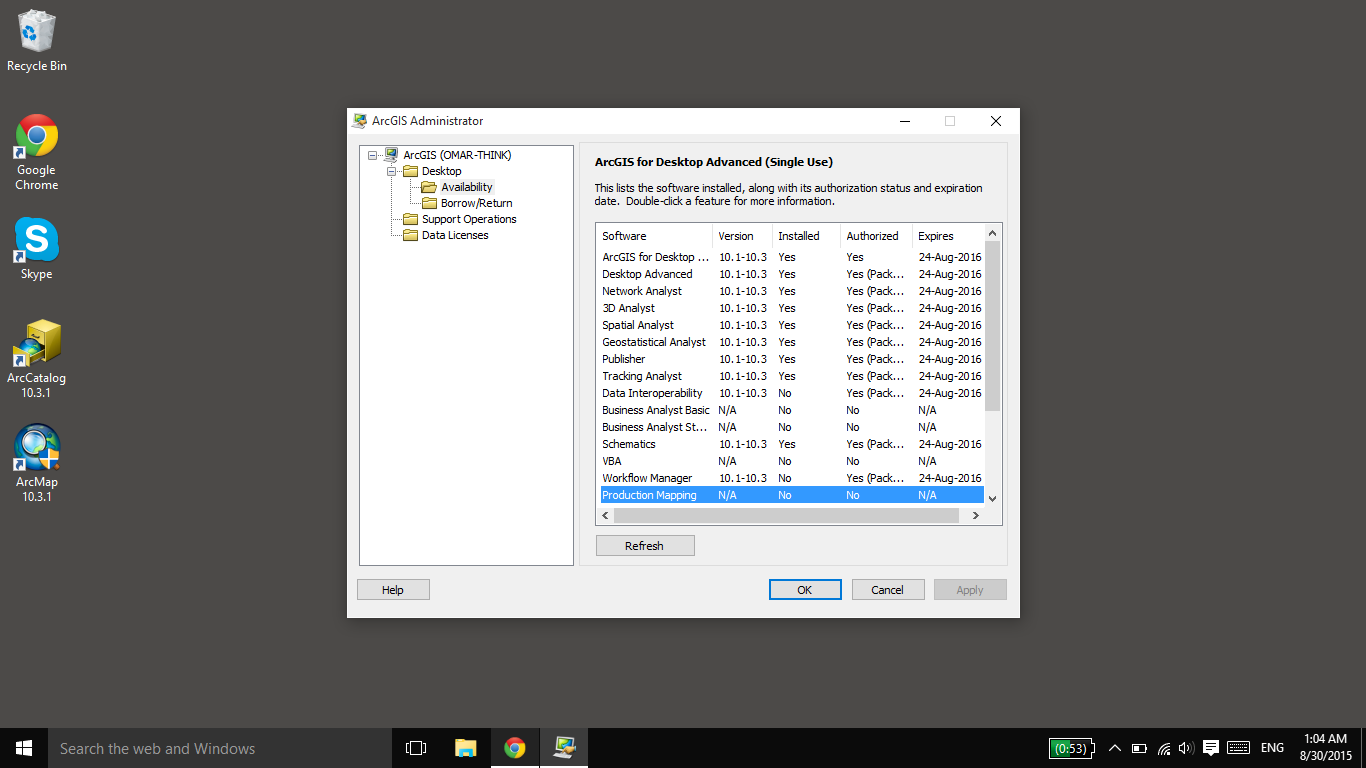
Task: Click the vertical scrollbar thumb in the list
Action: [x=993, y=326]
